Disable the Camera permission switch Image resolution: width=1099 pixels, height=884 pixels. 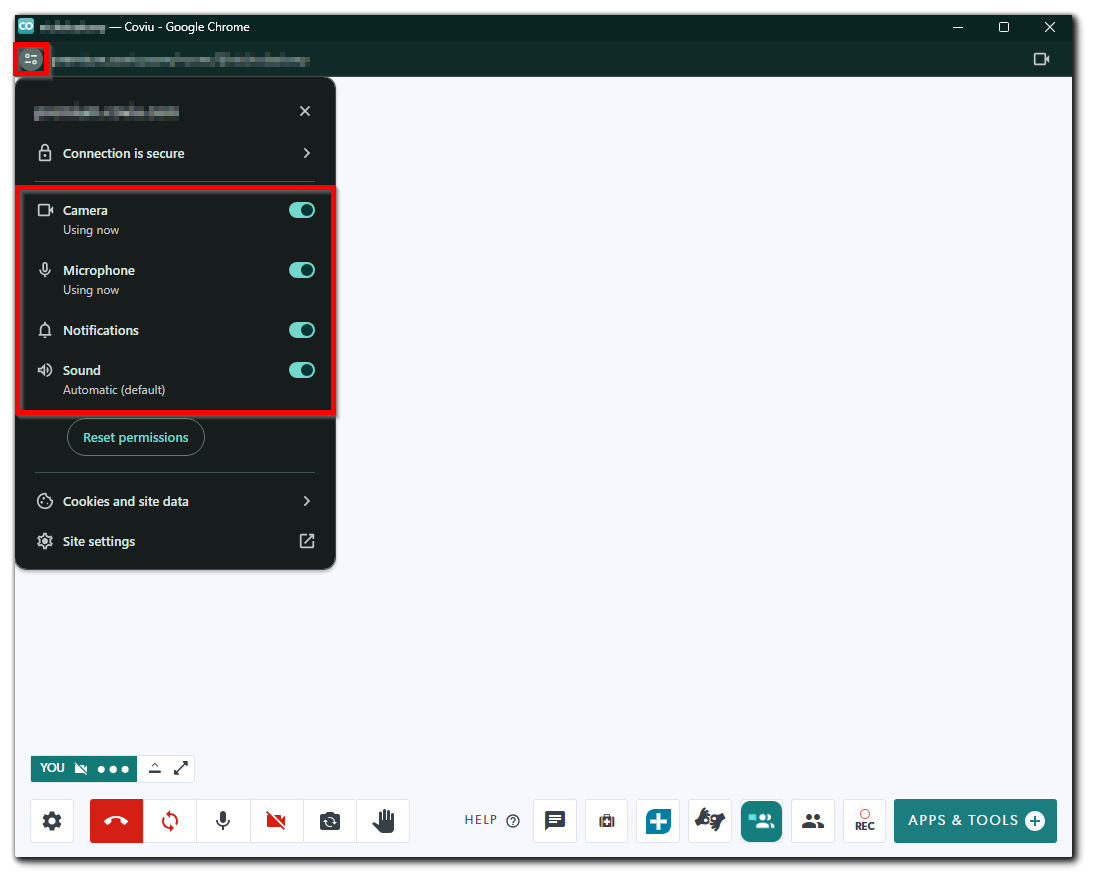[x=302, y=210]
